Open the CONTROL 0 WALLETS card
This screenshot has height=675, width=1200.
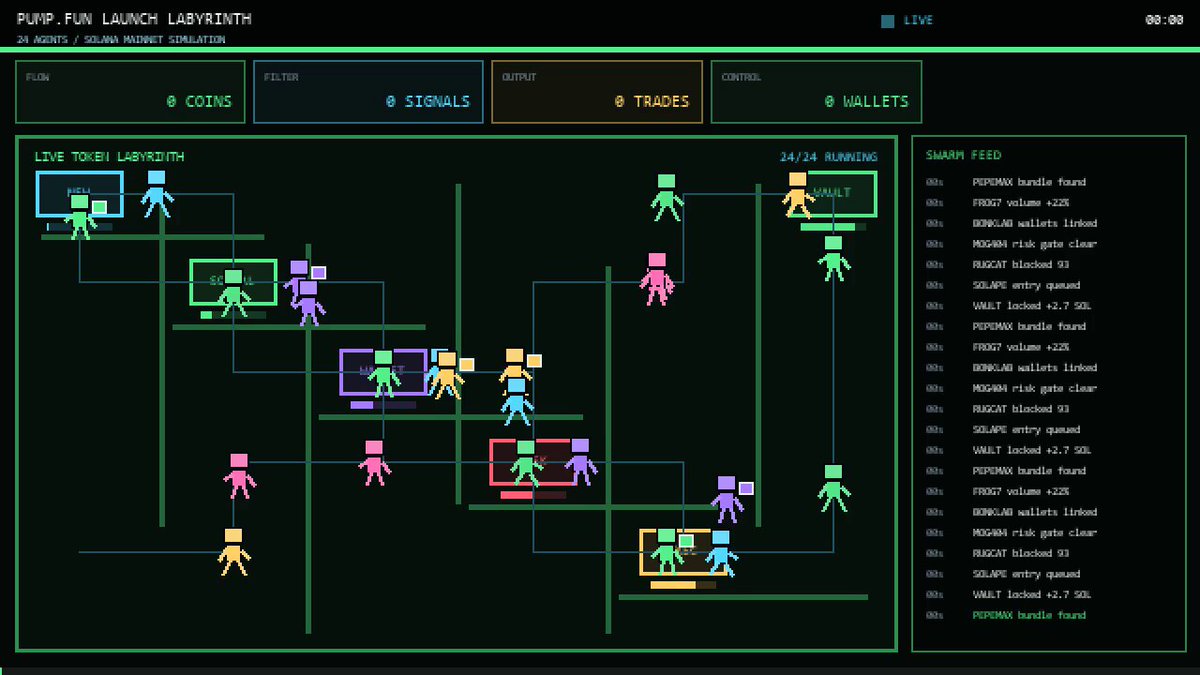[x=816, y=92]
